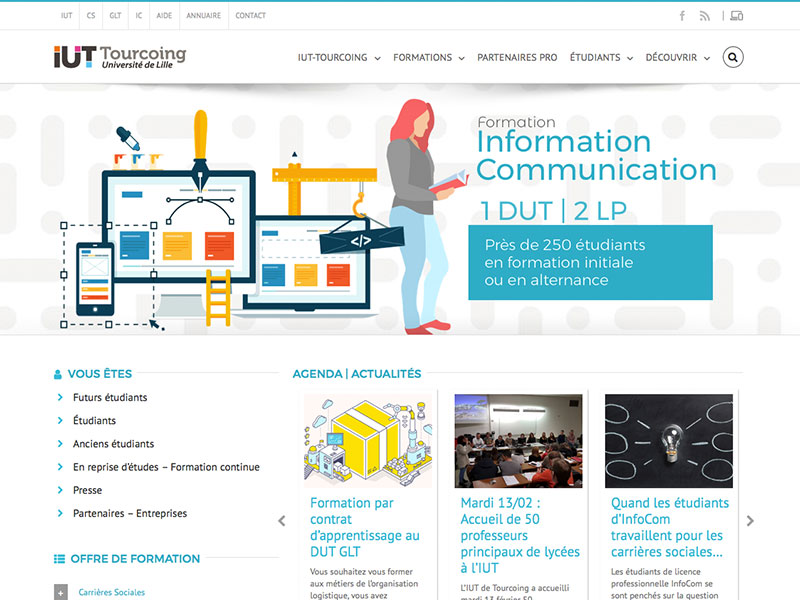Open the Carrières Sociales link

point(112,592)
